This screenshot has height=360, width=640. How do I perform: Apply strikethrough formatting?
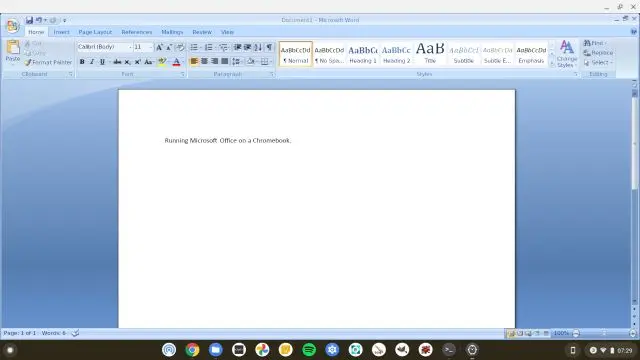click(117, 62)
